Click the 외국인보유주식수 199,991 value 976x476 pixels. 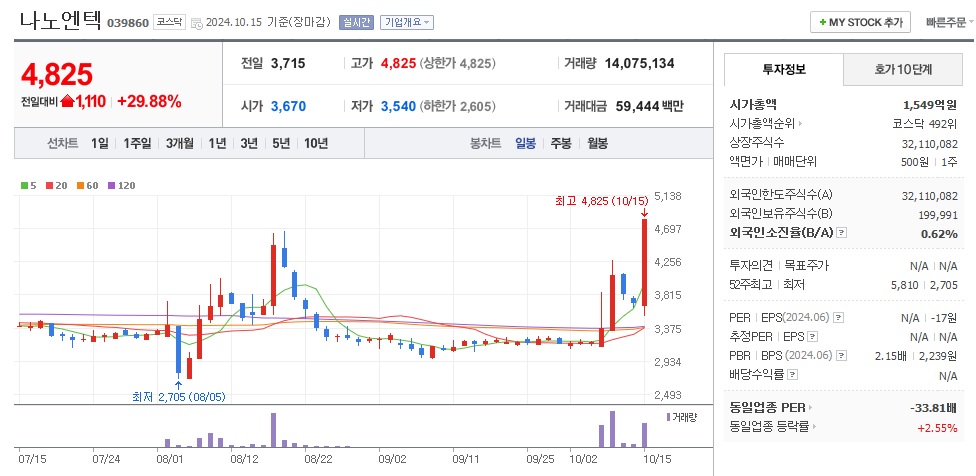click(940, 214)
